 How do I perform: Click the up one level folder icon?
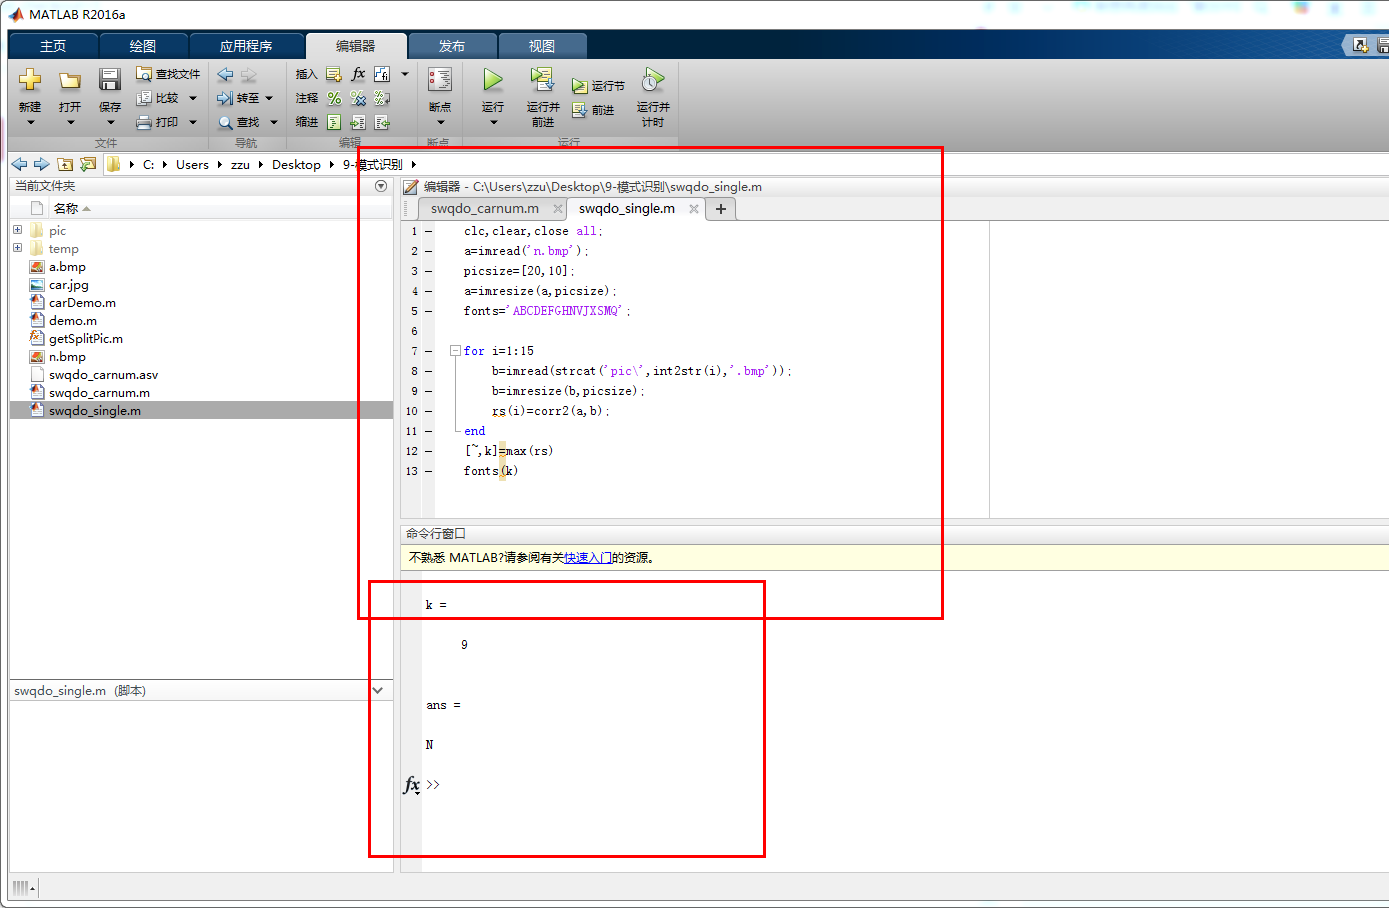coord(65,164)
